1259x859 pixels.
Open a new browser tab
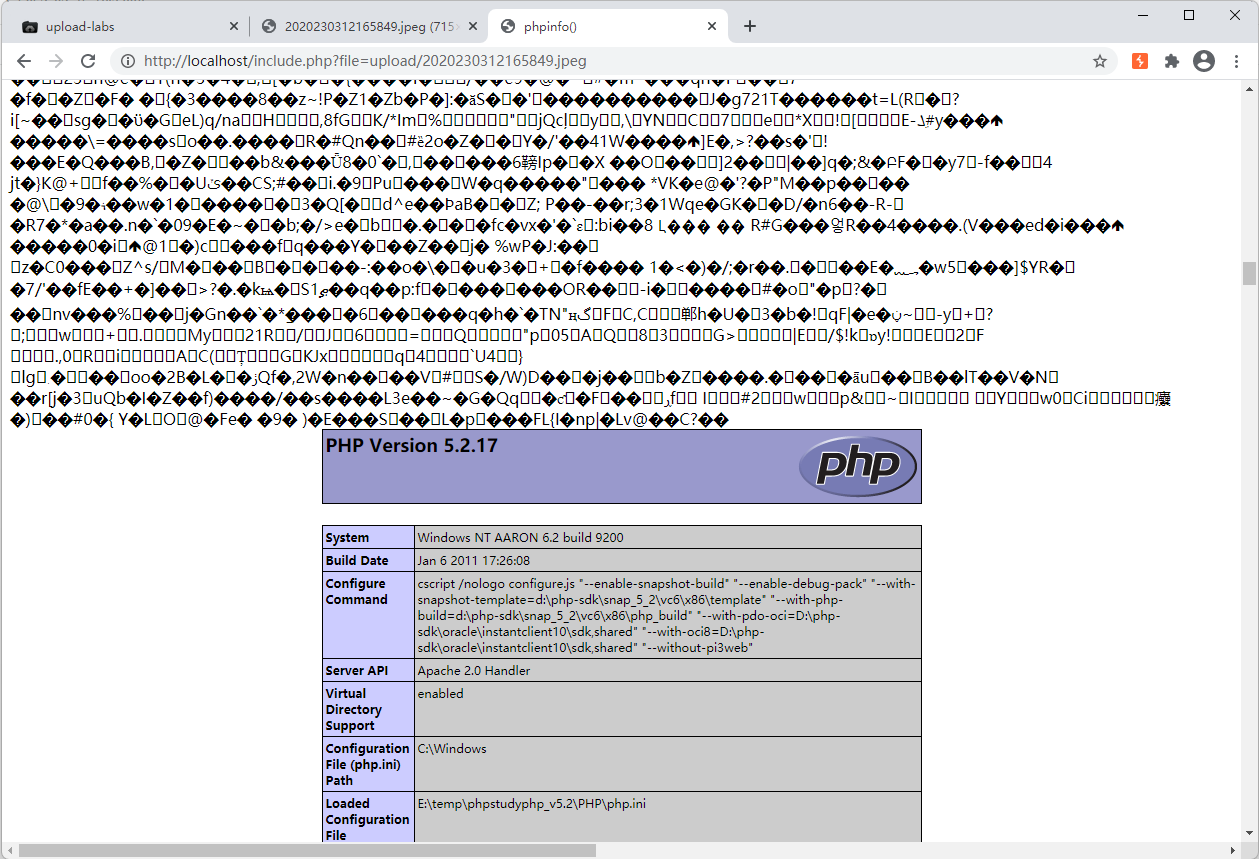coord(749,26)
